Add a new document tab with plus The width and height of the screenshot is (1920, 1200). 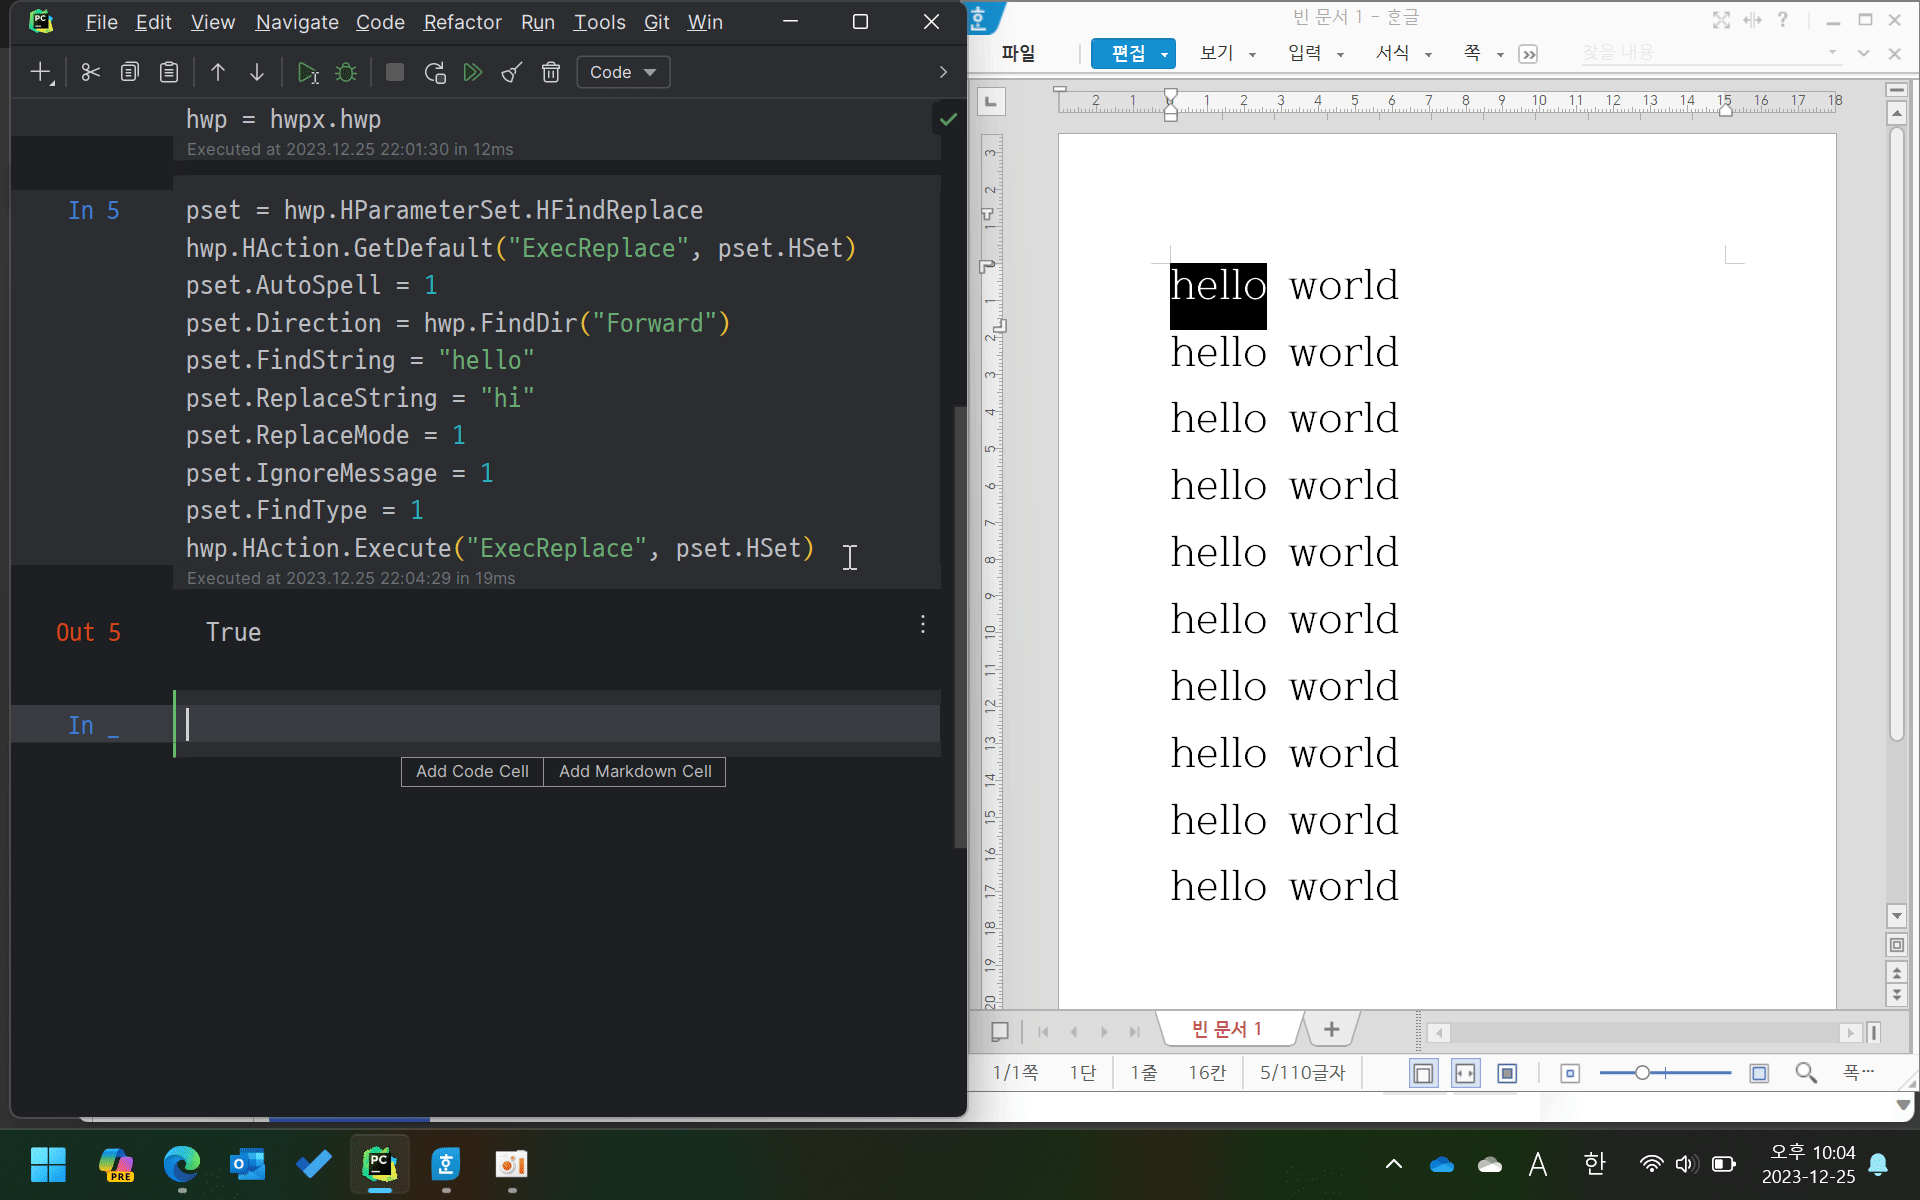[1331, 1029]
